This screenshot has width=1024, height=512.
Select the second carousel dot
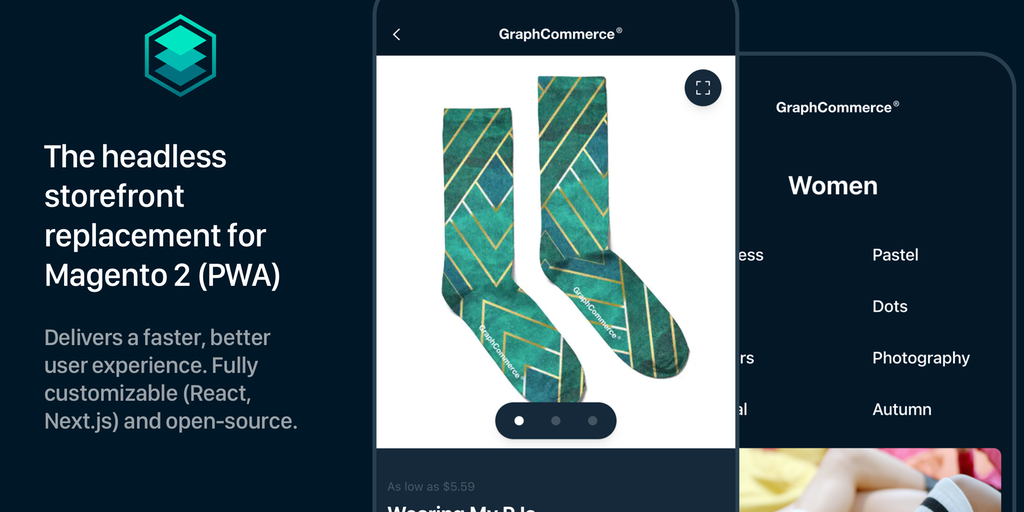pyautogui.click(x=556, y=421)
